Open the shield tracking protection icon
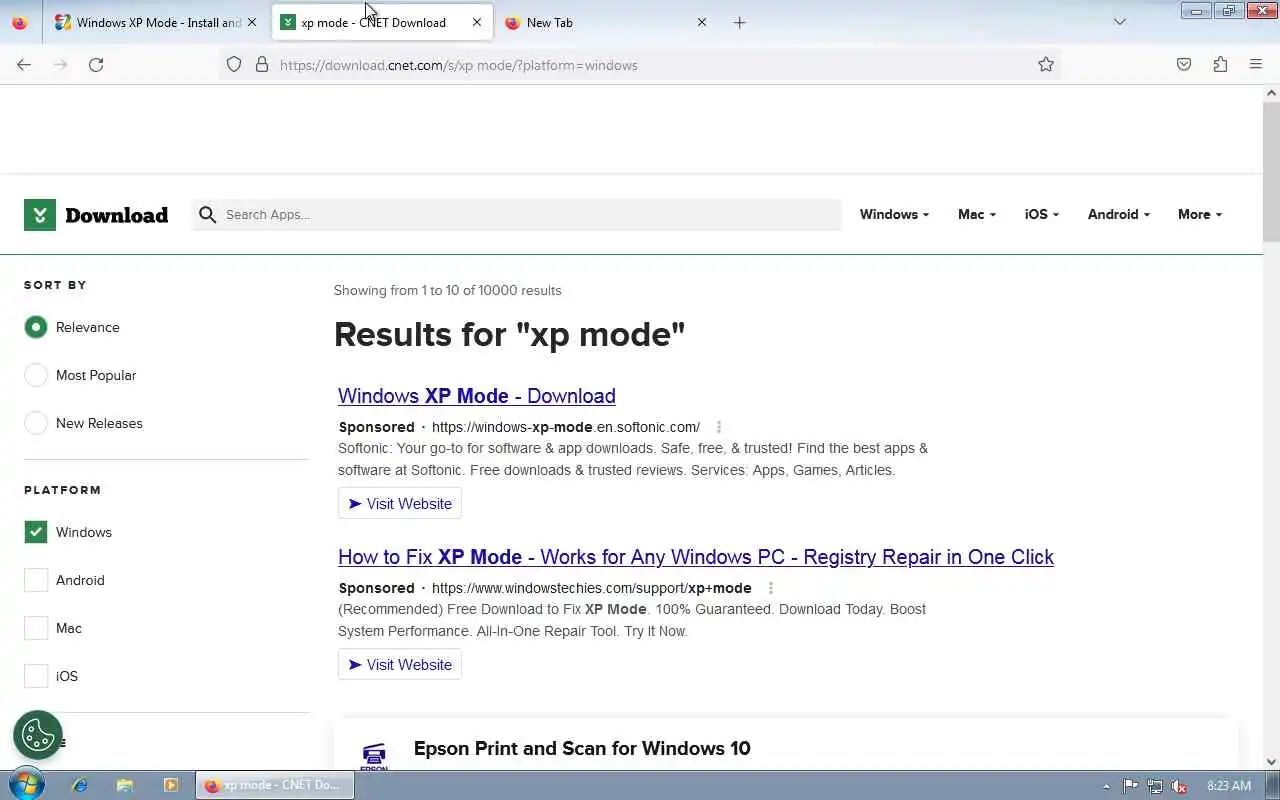The width and height of the screenshot is (1280, 800). point(234,65)
